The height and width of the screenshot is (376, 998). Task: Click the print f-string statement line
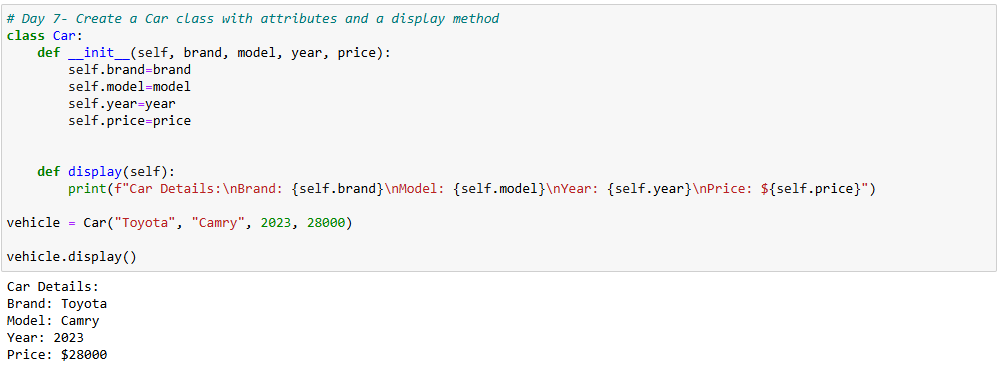point(472,189)
